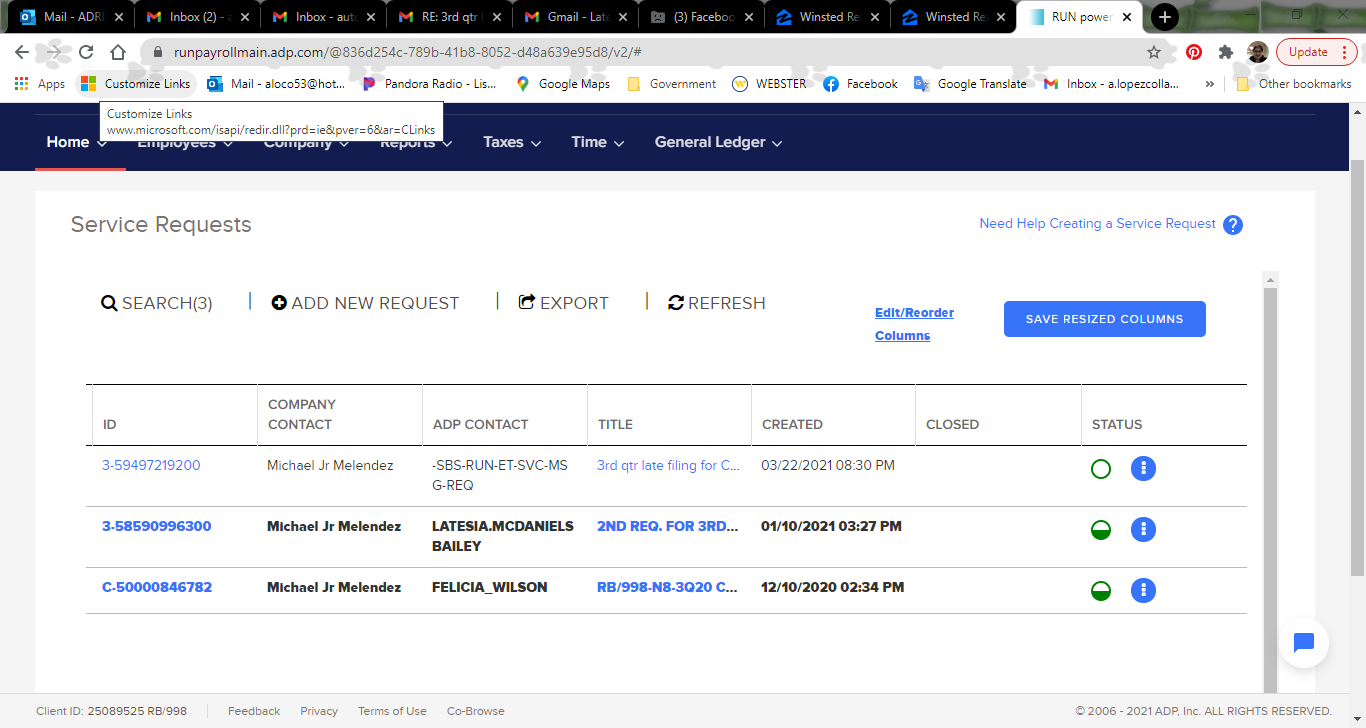Click the half-filled status circle for FELICIA_WILSON row

tap(1100, 590)
